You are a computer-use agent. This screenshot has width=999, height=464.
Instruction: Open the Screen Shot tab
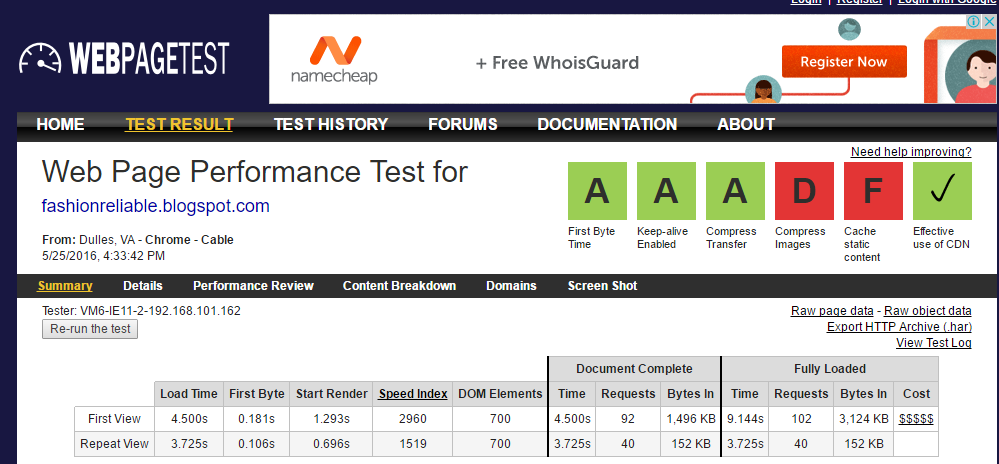[x=602, y=286]
